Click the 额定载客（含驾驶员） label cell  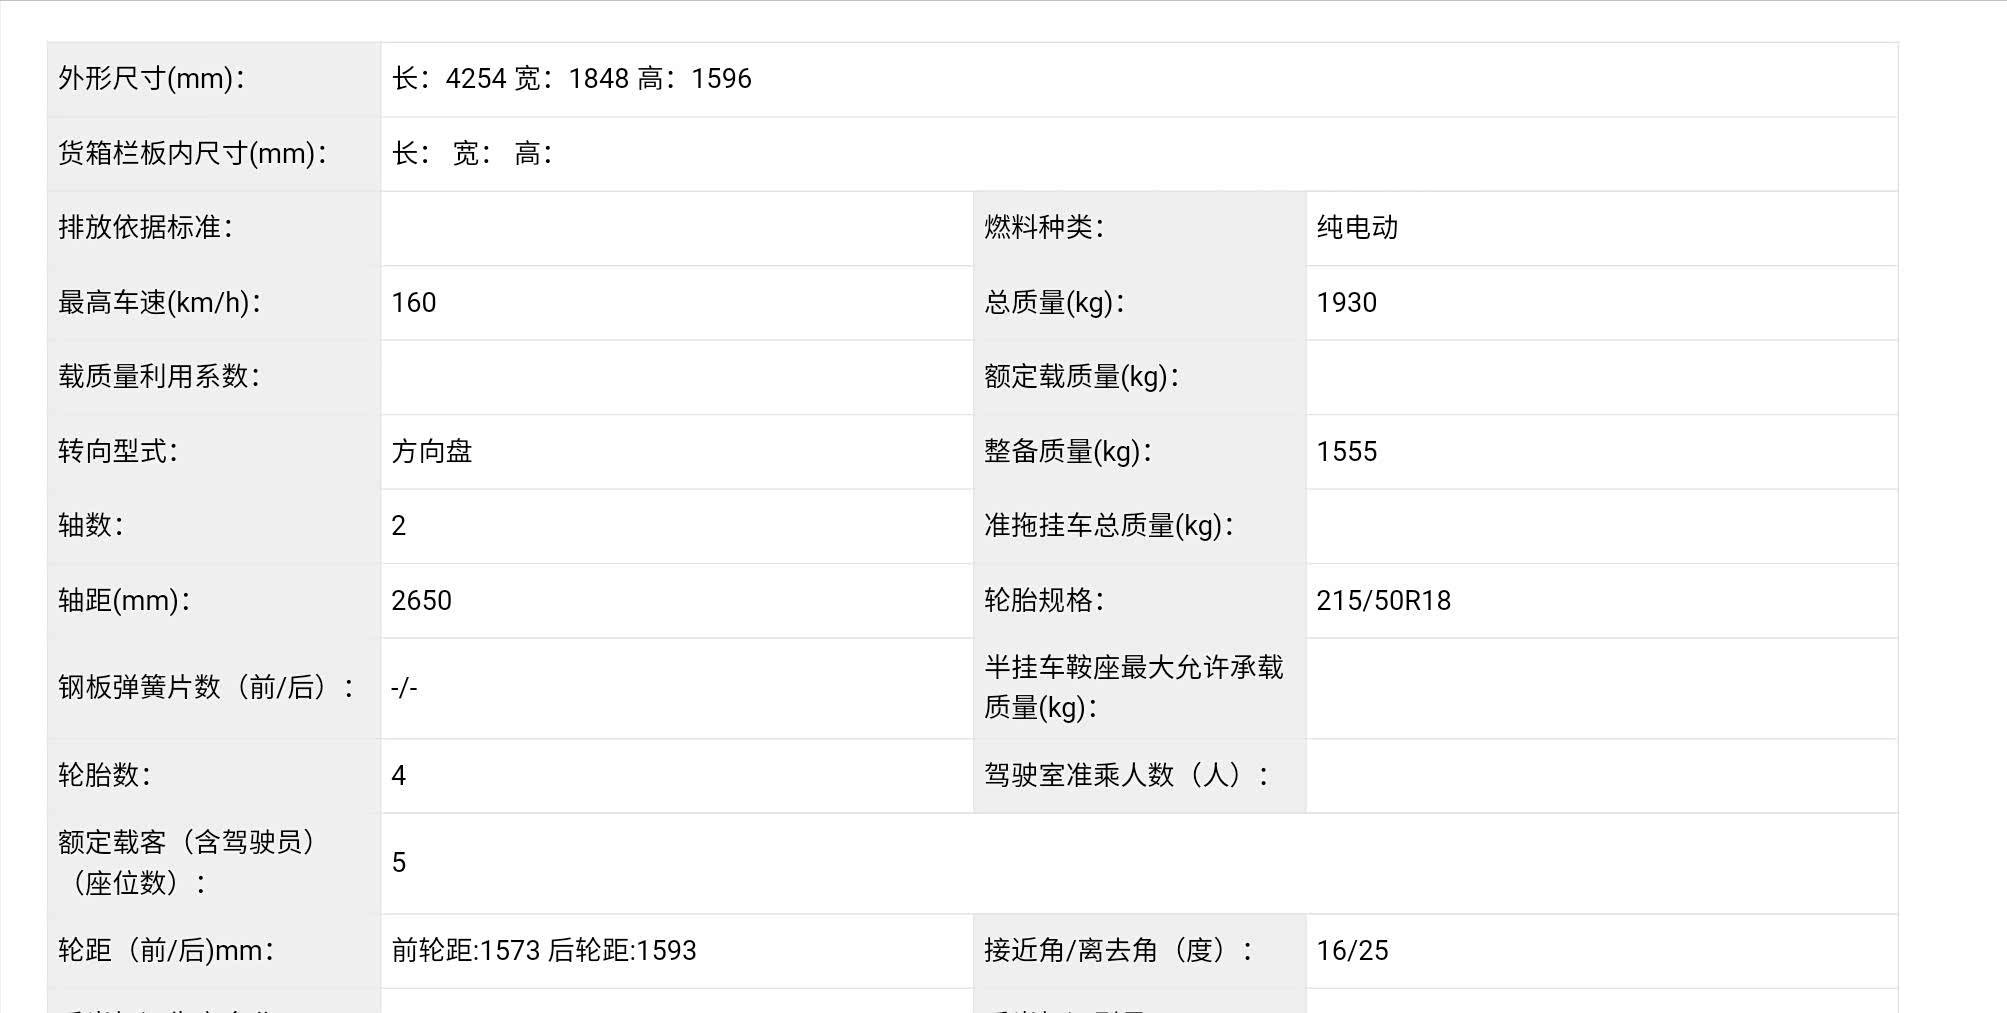(x=188, y=863)
